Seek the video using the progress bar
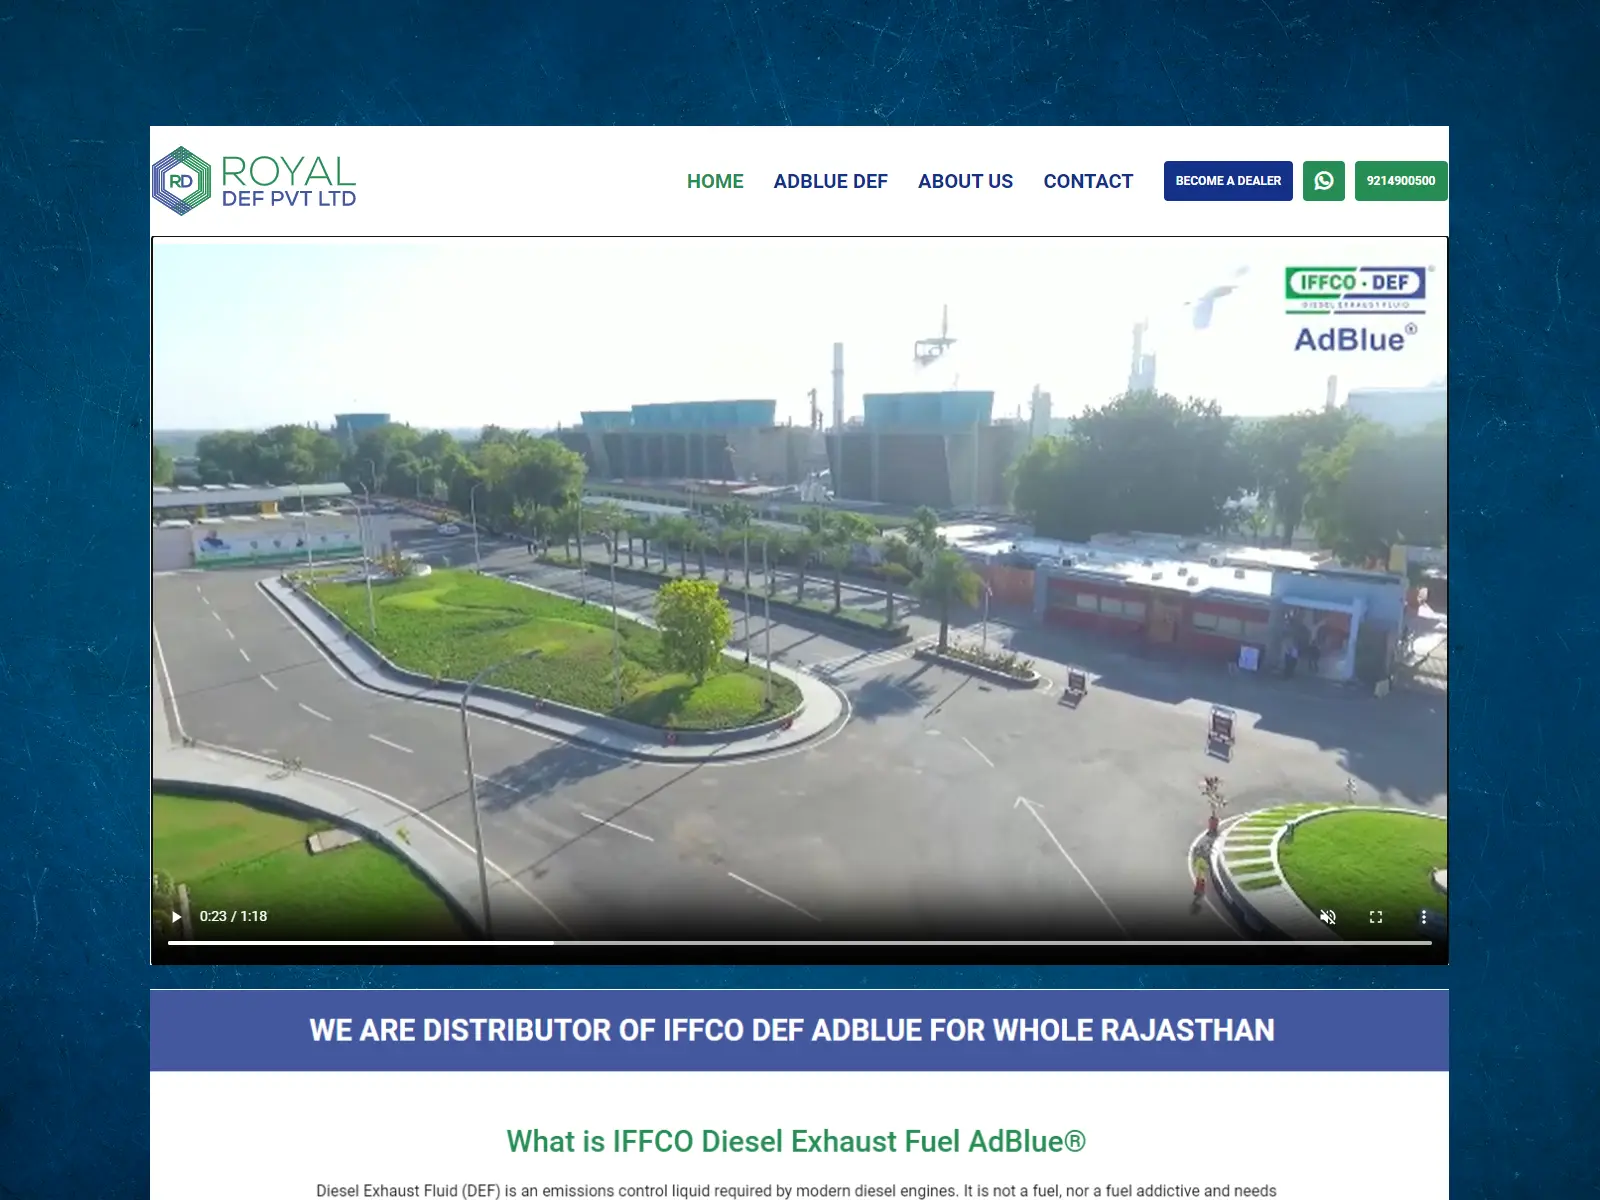 click(799, 943)
